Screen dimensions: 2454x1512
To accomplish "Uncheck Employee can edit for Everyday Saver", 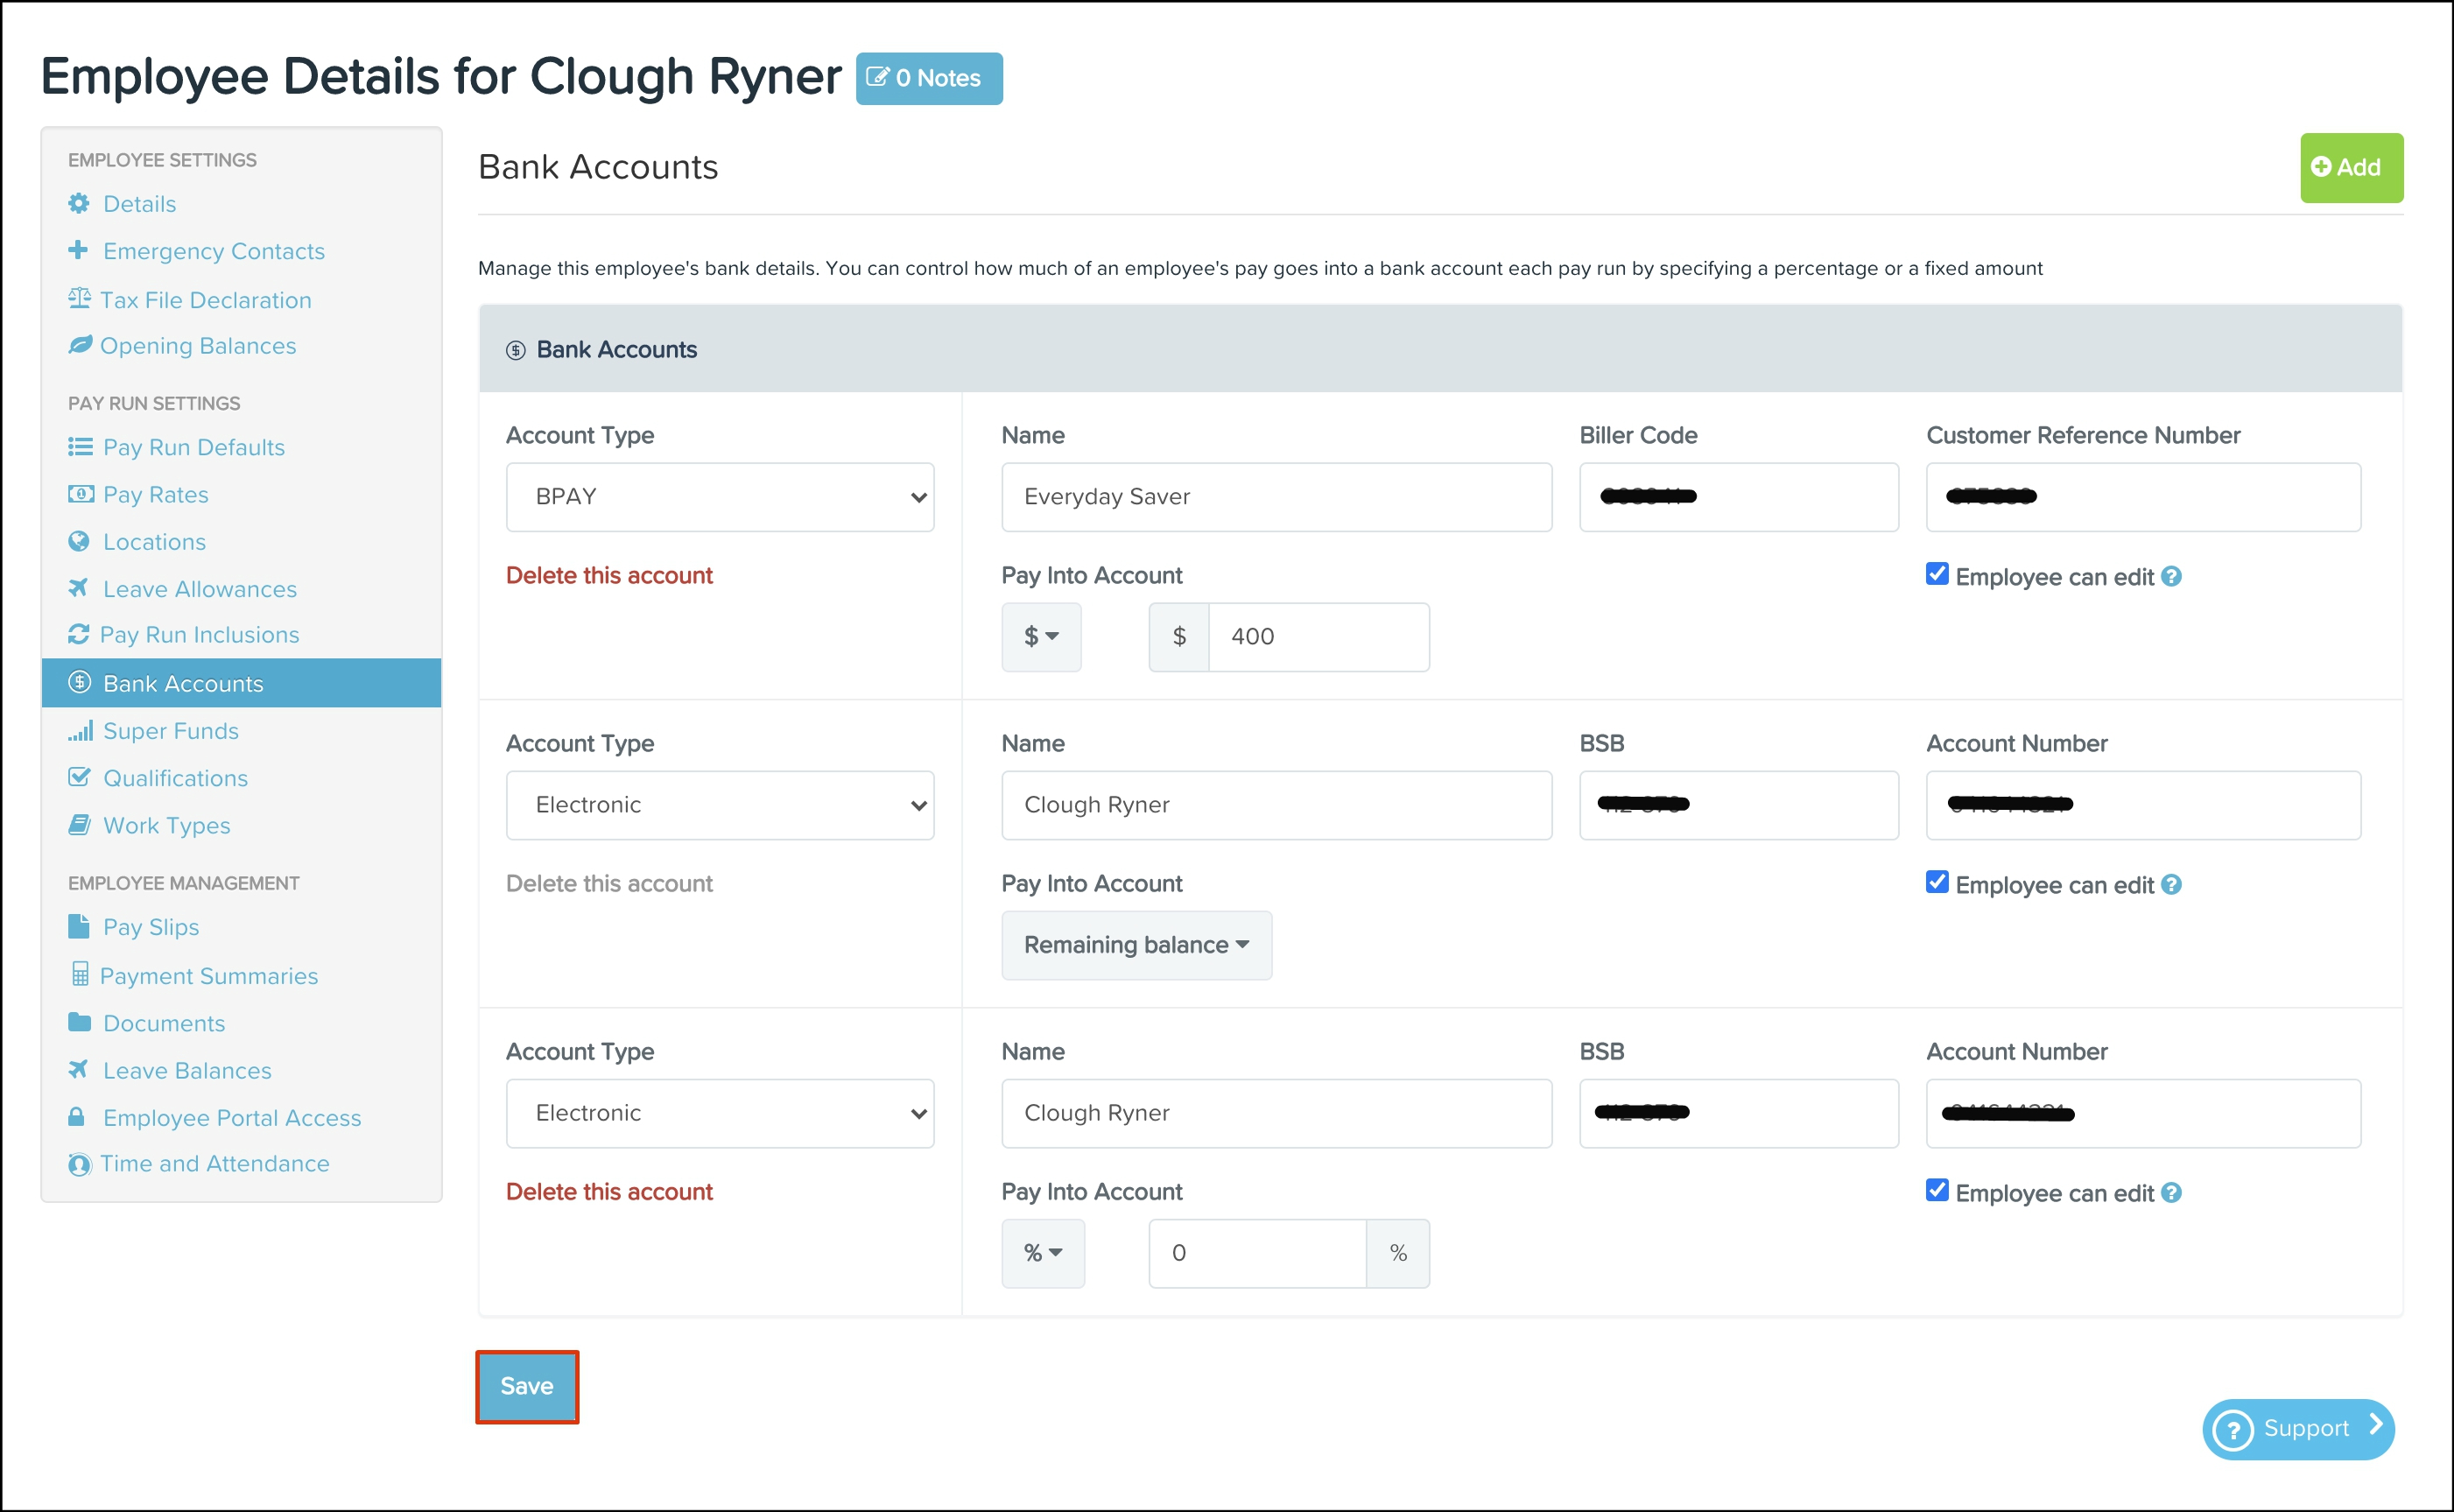I will pyautogui.click(x=1938, y=574).
